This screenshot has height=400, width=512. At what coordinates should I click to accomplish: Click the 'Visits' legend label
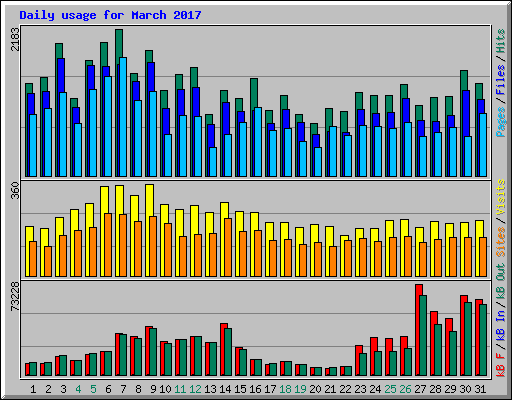501,197
